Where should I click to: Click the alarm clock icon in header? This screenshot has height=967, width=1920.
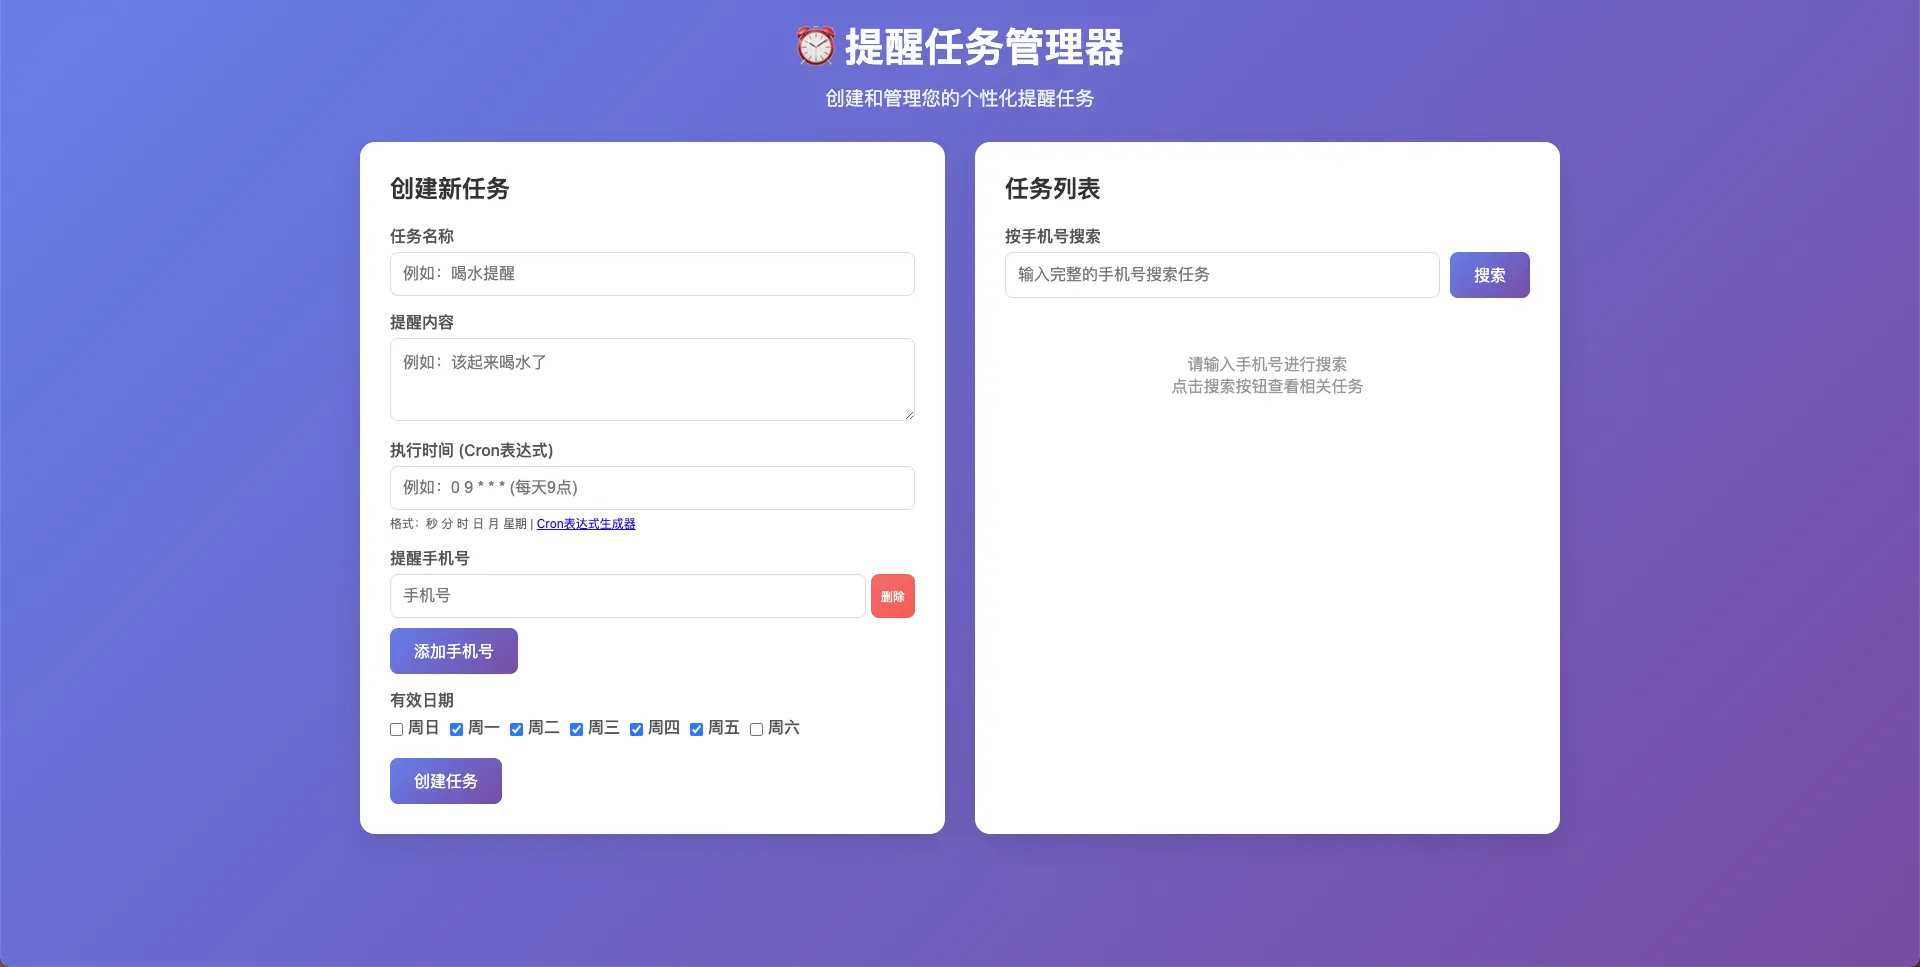click(815, 47)
